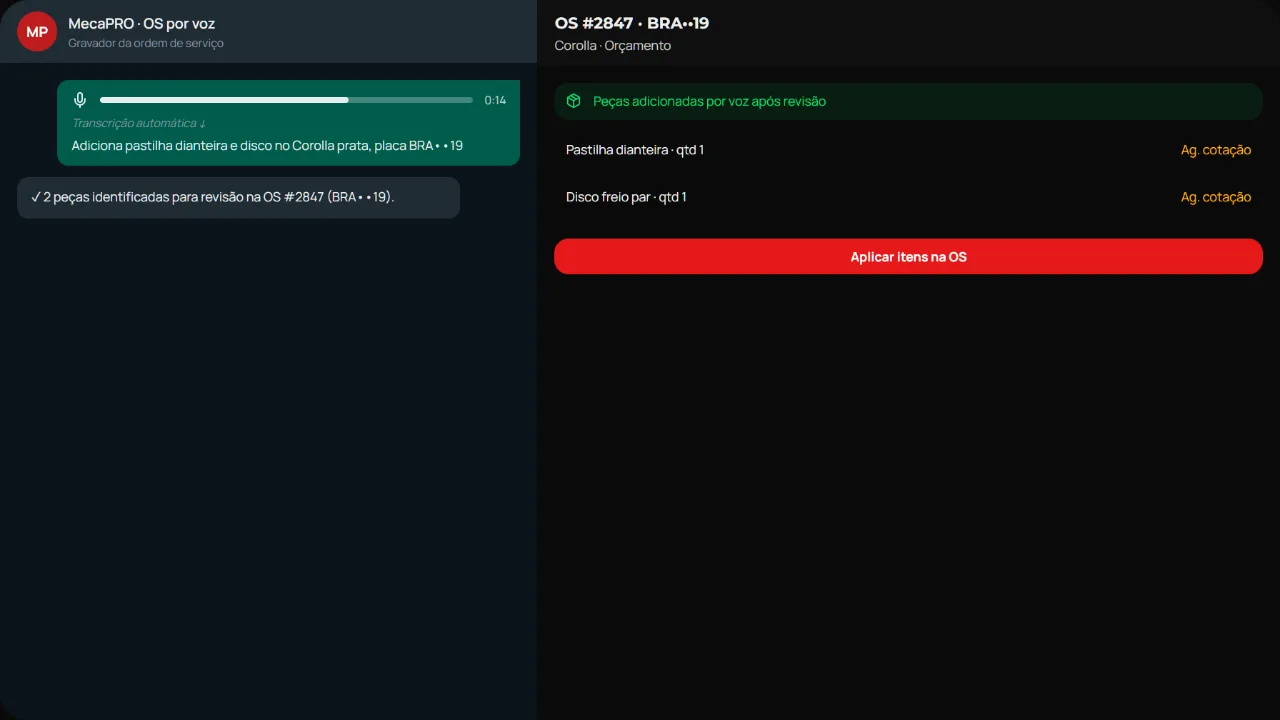Click the Aplicar itens na OS button
This screenshot has width=1280, height=720.
[908, 257]
